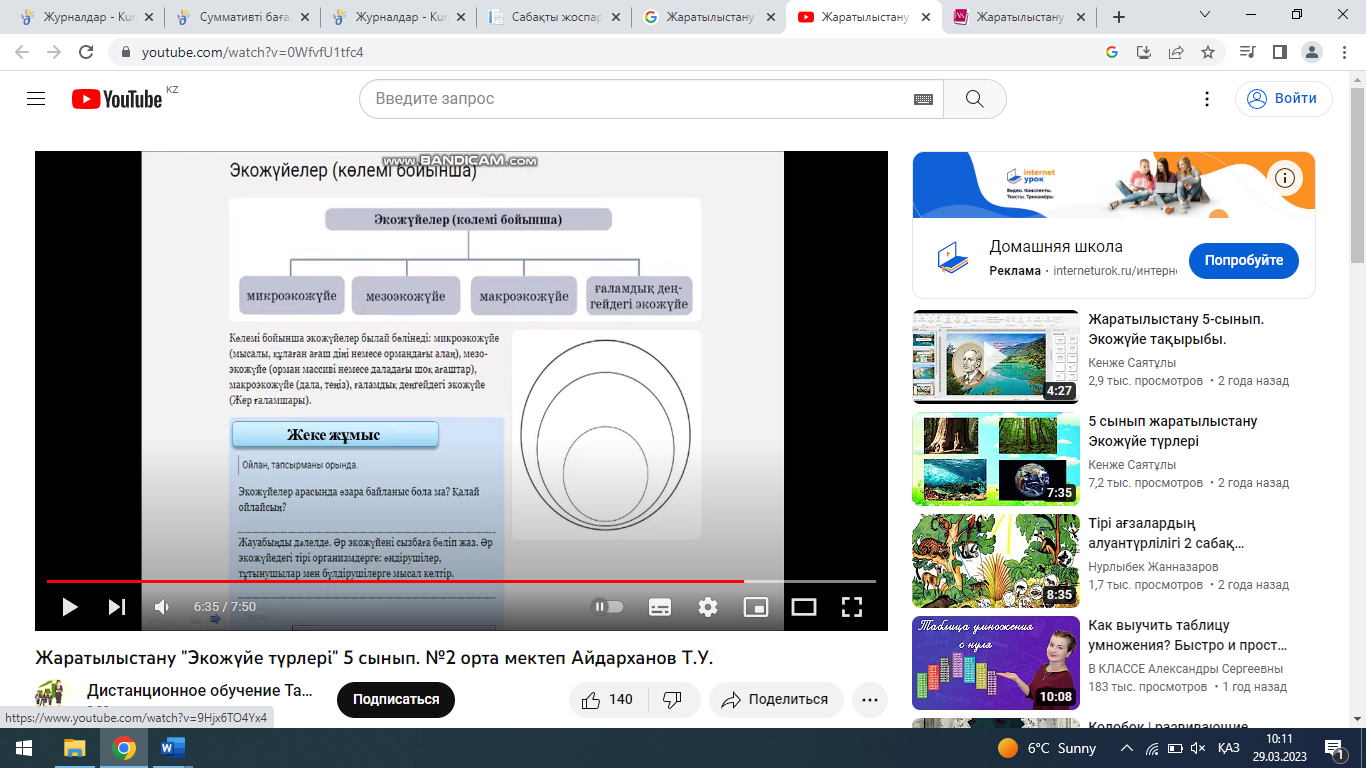Share this page from address bar

point(1176,52)
